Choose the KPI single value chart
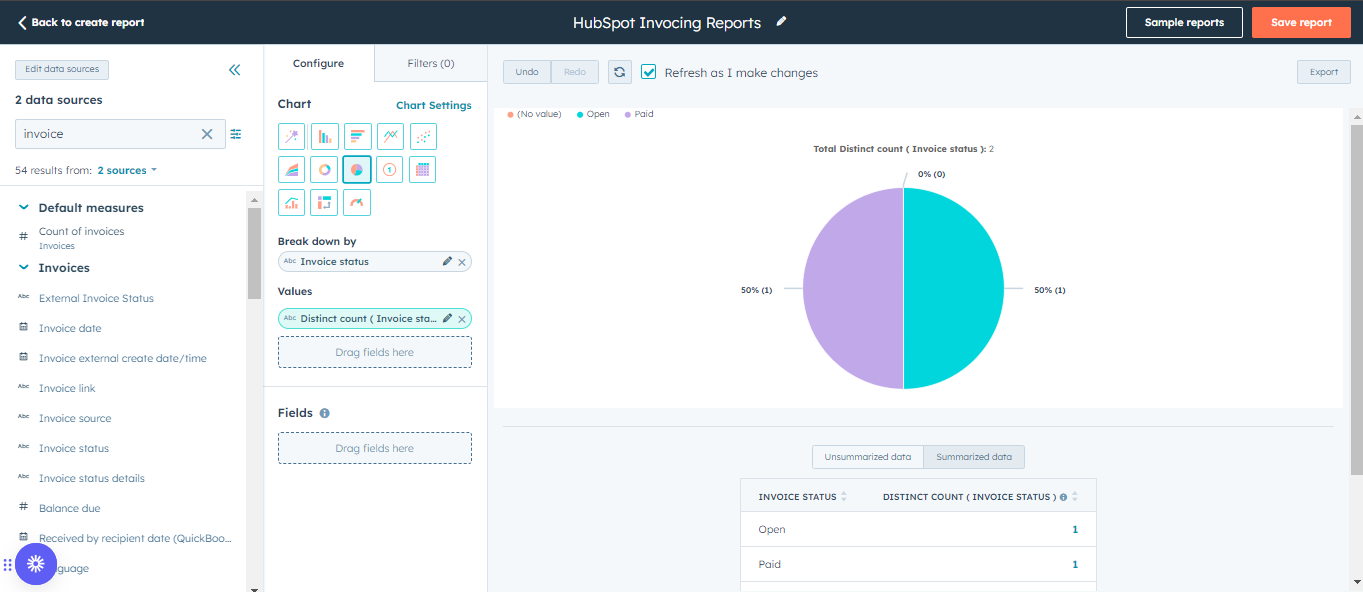 coord(390,169)
